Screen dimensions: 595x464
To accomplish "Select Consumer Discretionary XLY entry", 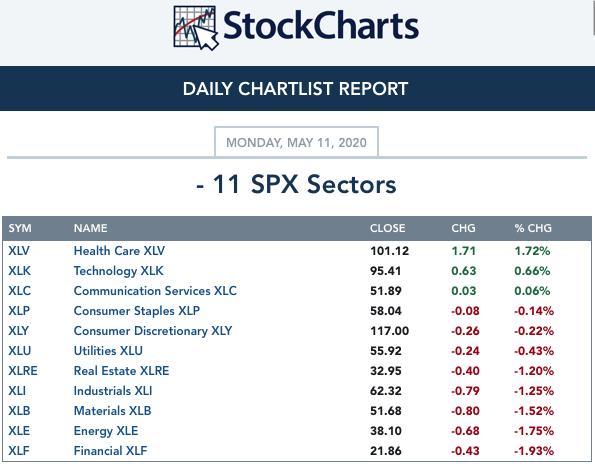I will click(153, 331).
